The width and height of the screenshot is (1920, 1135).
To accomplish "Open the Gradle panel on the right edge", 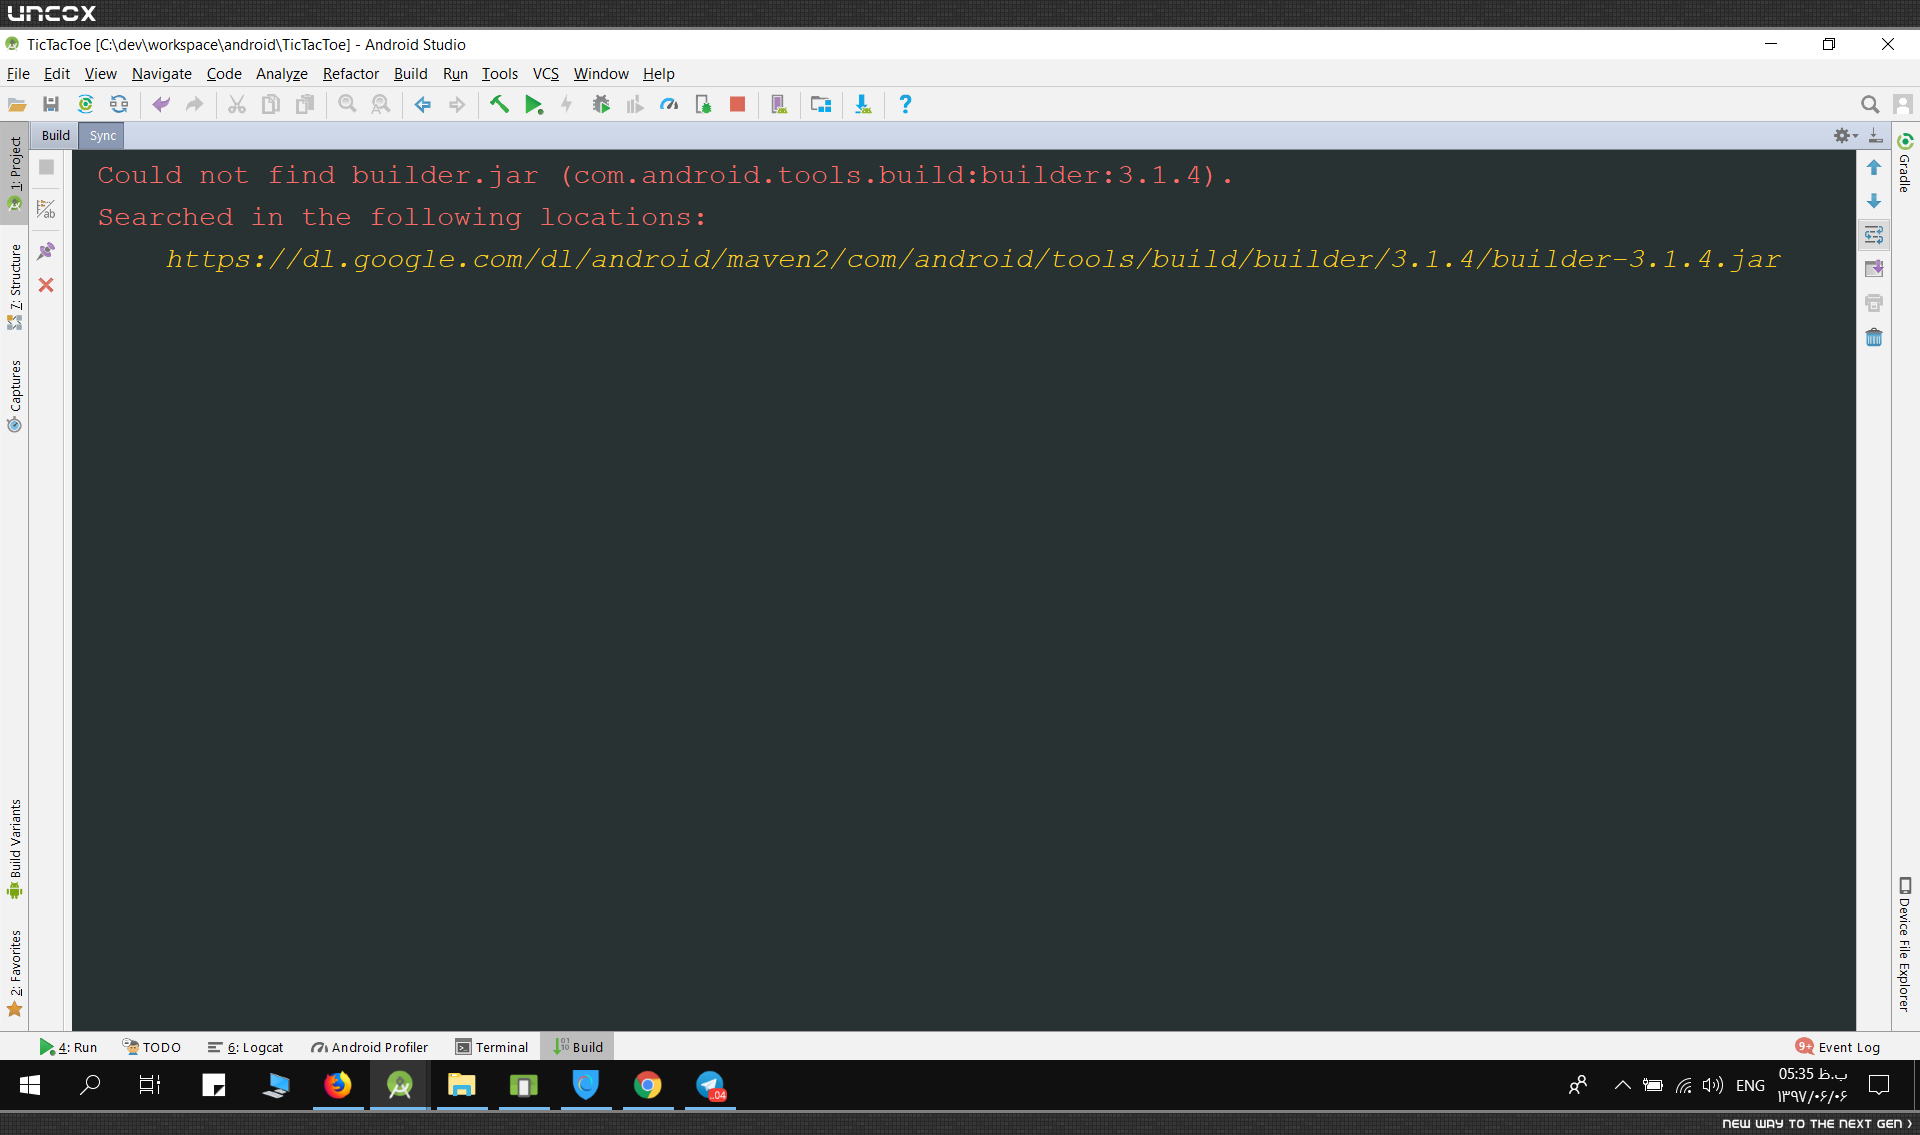I will pos(1905,162).
